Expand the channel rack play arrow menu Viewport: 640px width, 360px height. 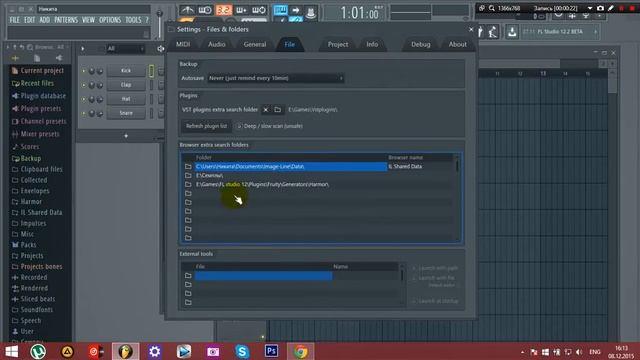point(83,49)
